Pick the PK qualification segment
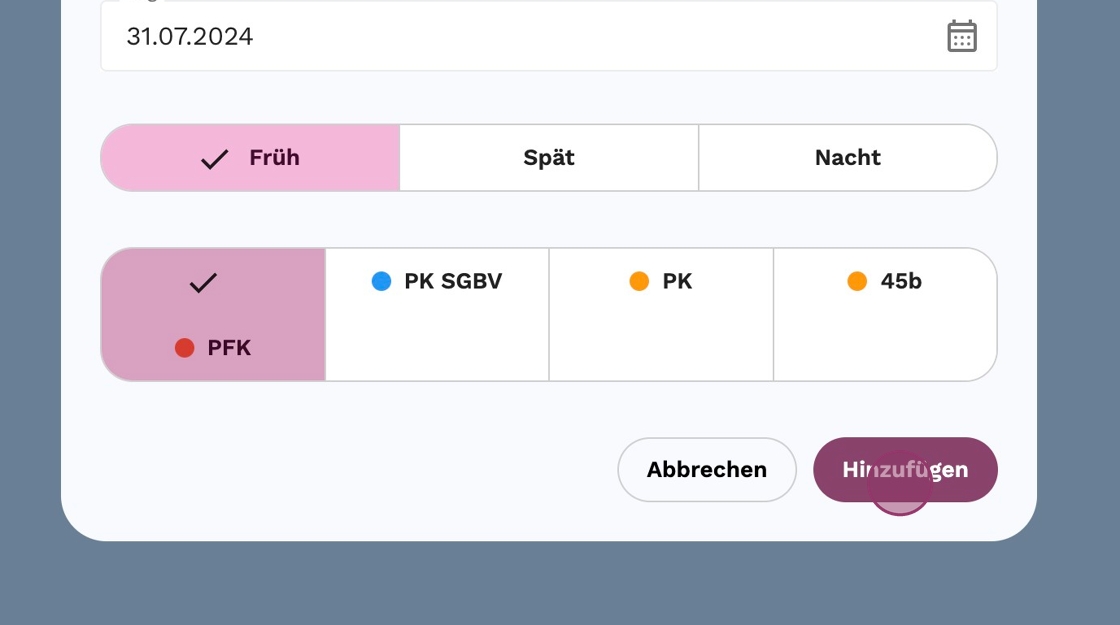This screenshot has width=1120, height=625. (661, 315)
